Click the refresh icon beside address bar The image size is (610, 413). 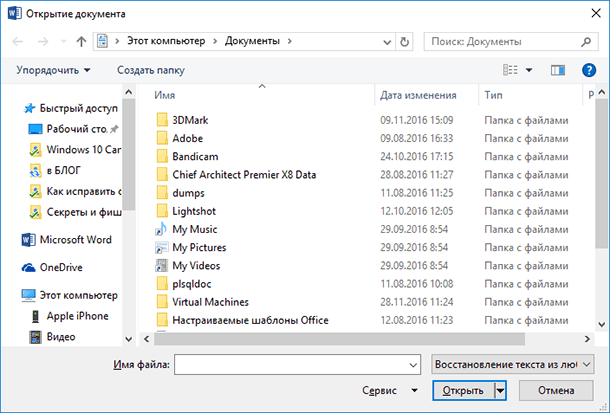coord(404,42)
